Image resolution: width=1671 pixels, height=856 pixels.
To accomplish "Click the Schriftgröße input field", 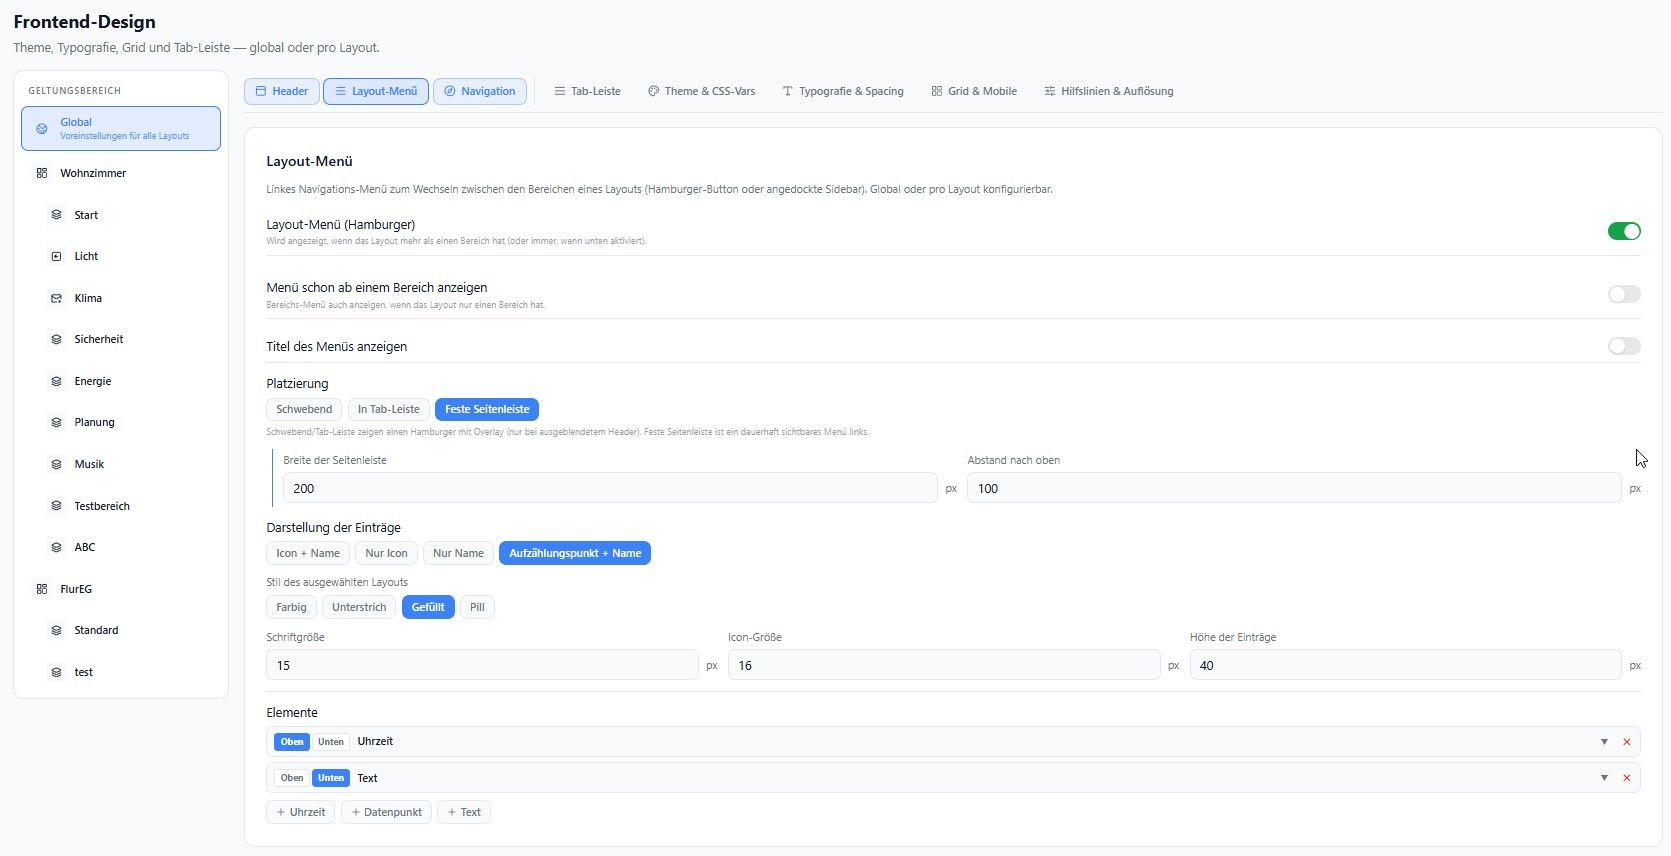I will (482, 665).
